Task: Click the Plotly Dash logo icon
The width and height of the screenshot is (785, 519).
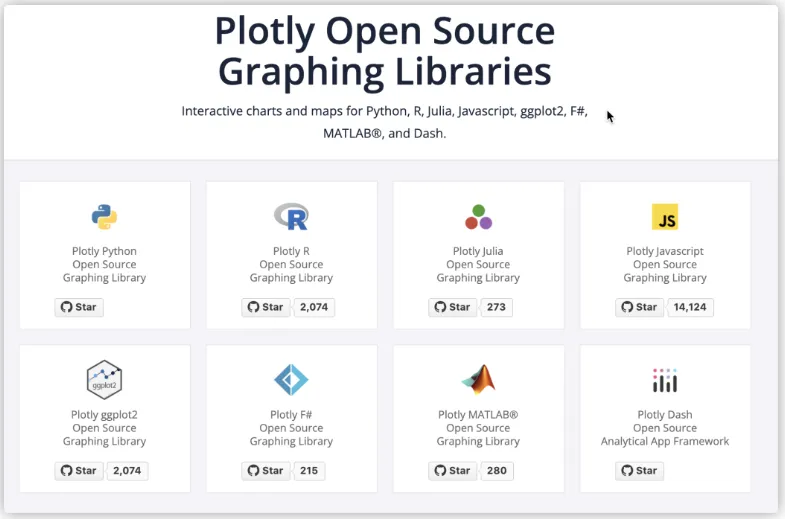Action: point(665,380)
